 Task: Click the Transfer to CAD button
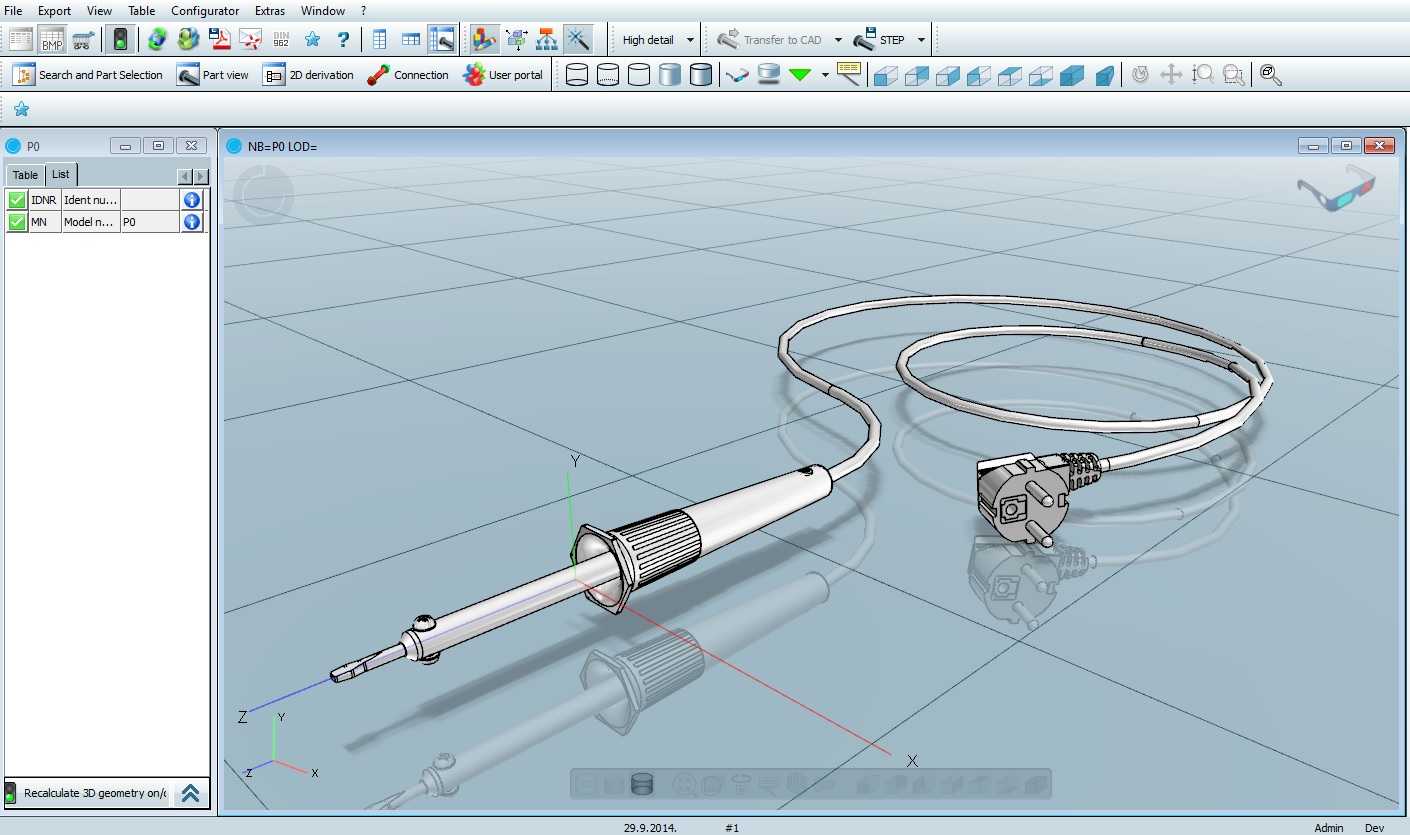(769, 40)
